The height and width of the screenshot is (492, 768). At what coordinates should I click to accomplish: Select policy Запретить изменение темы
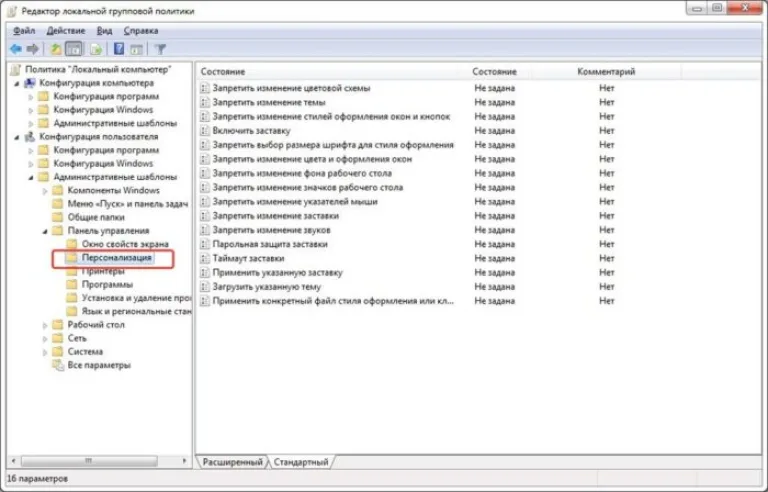click(x=268, y=102)
